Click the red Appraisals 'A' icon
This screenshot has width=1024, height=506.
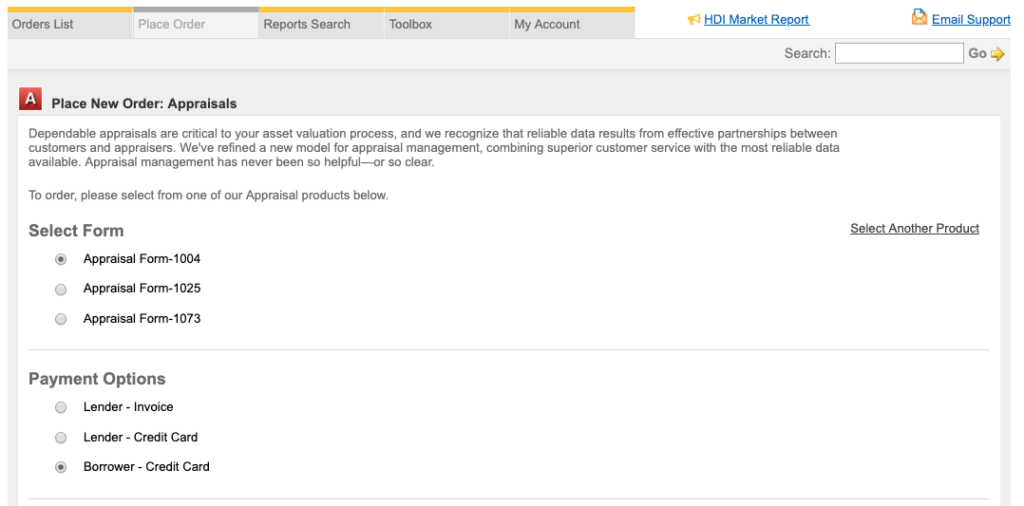point(31,99)
